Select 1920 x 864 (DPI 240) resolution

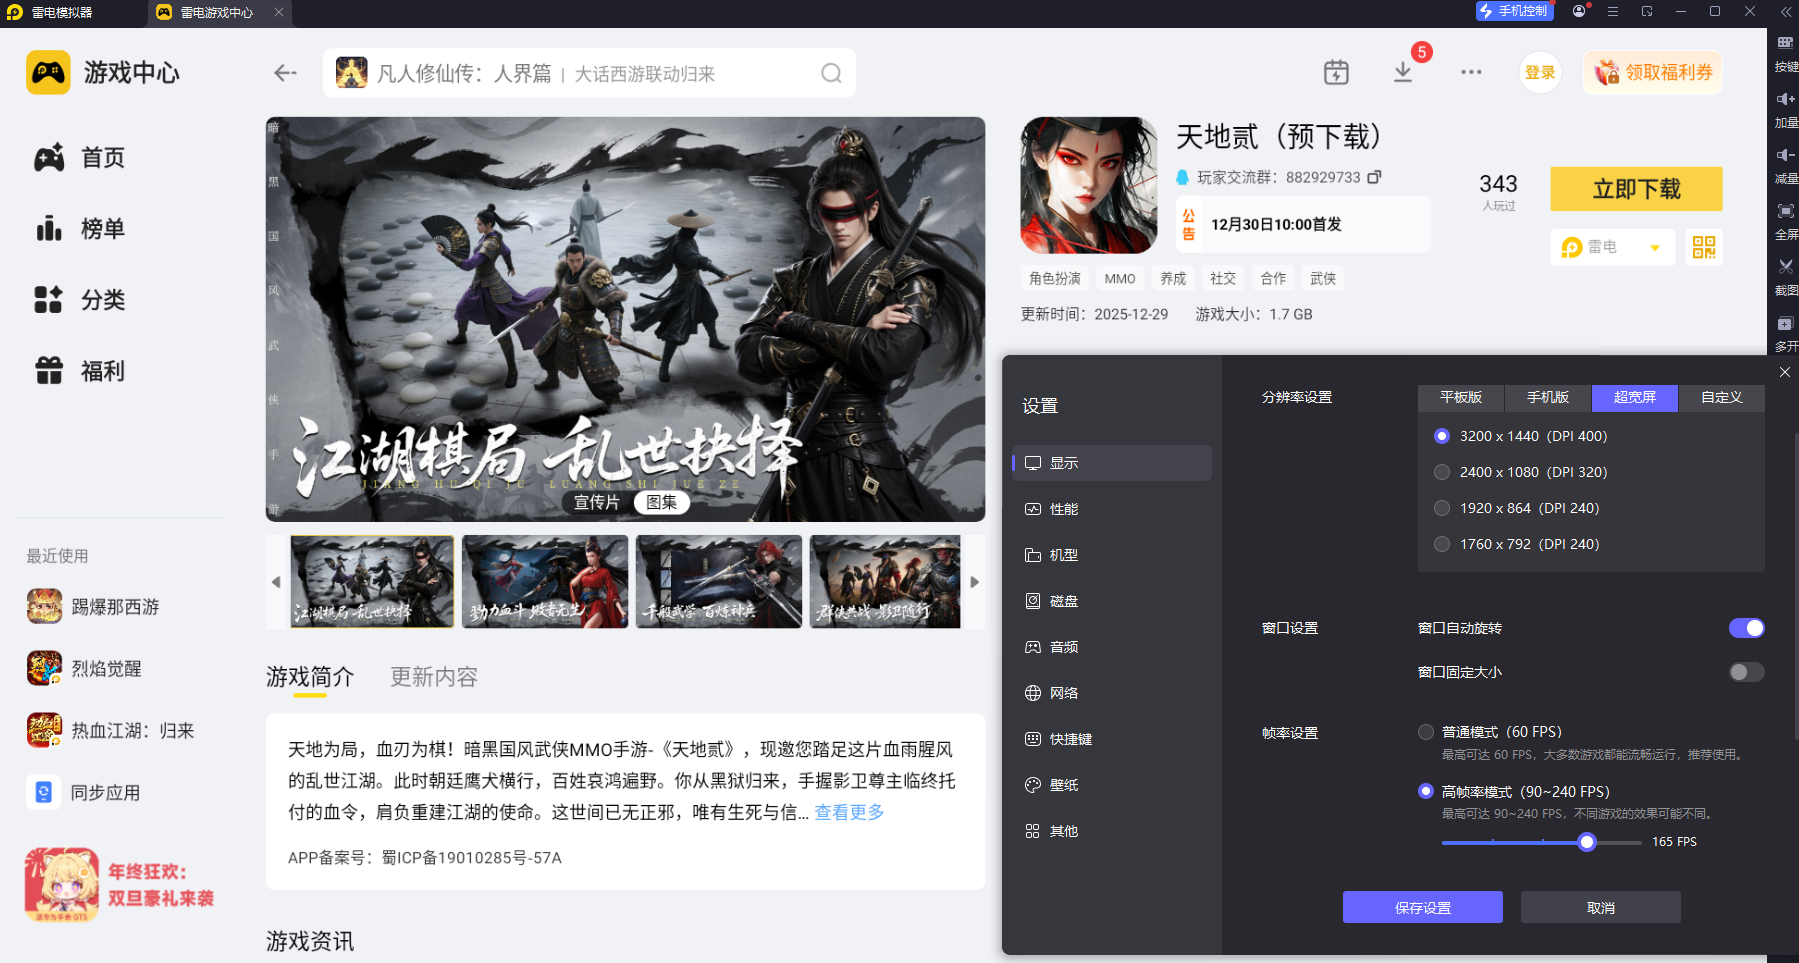(x=1442, y=508)
